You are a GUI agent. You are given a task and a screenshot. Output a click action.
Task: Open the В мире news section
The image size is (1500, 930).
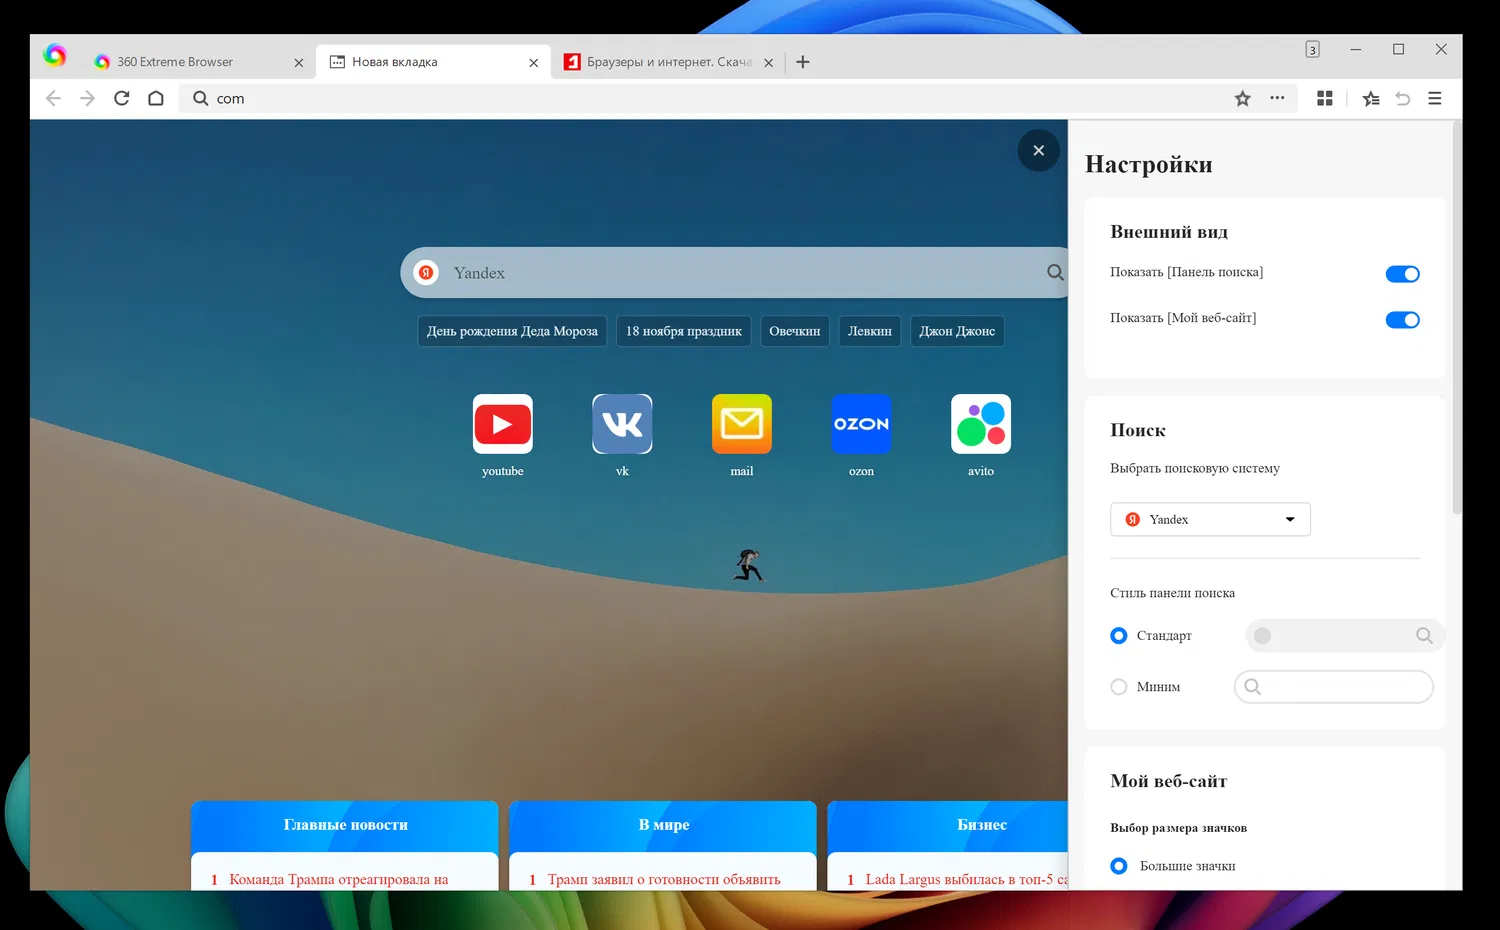[663, 825]
